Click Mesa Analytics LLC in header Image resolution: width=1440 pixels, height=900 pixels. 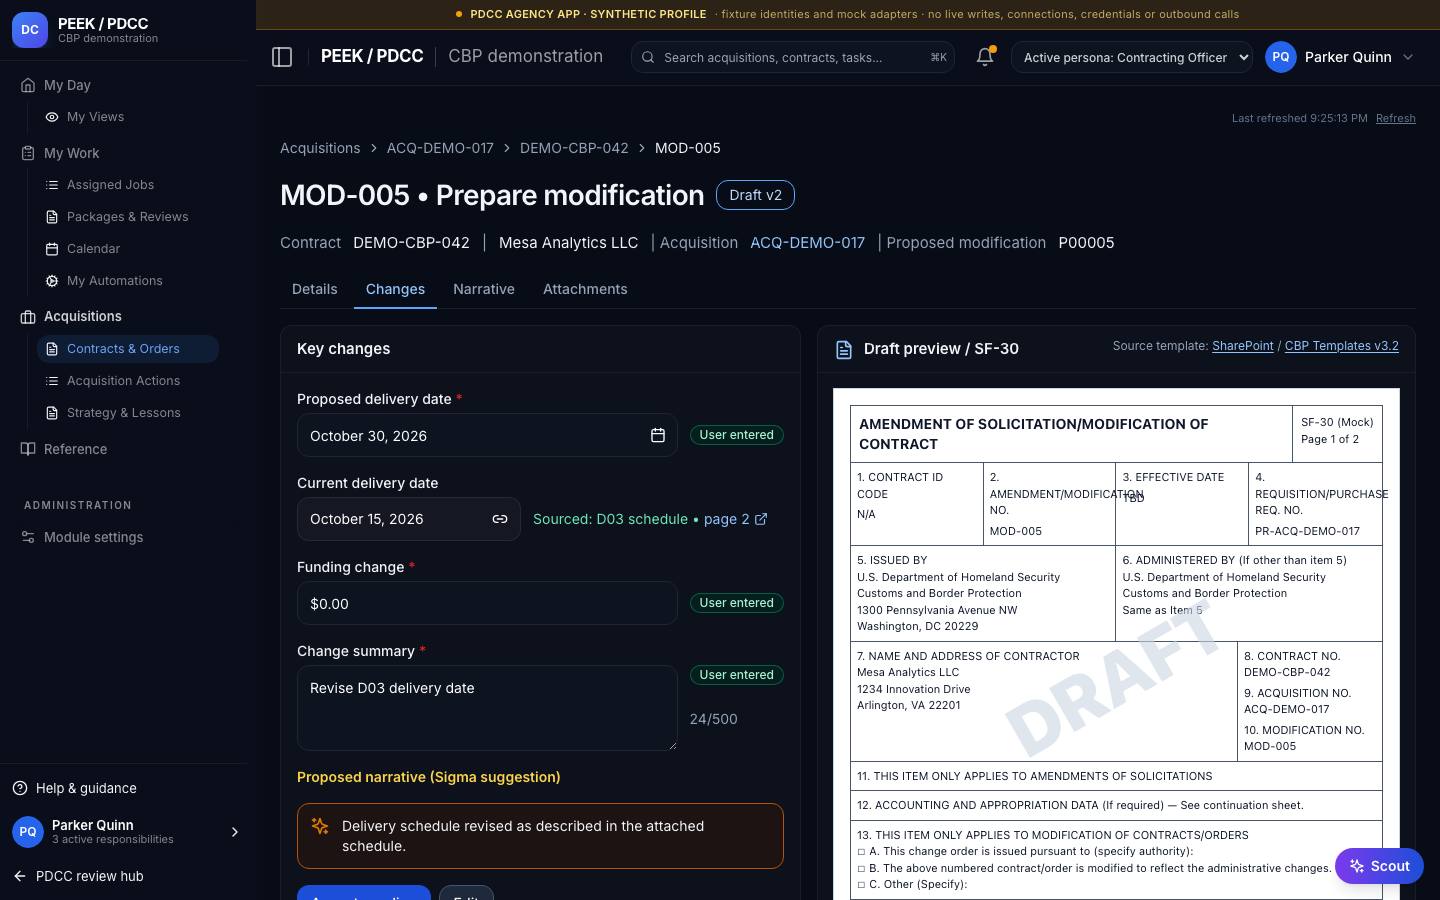568,243
